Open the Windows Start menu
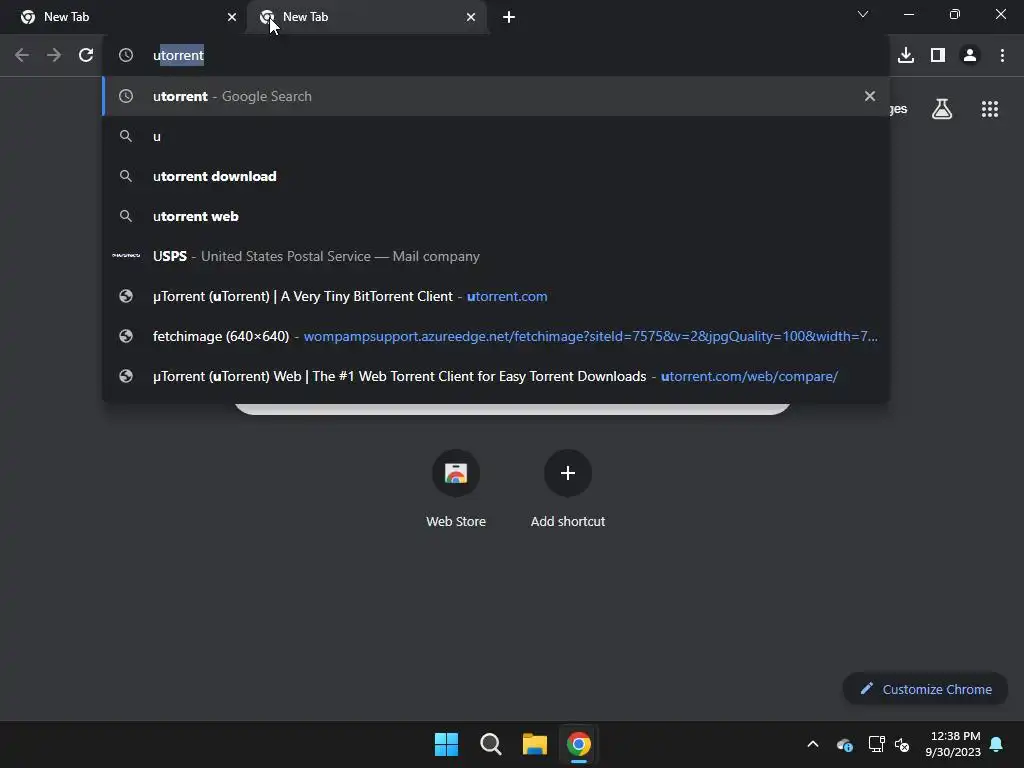The height and width of the screenshot is (768, 1024). coord(447,744)
